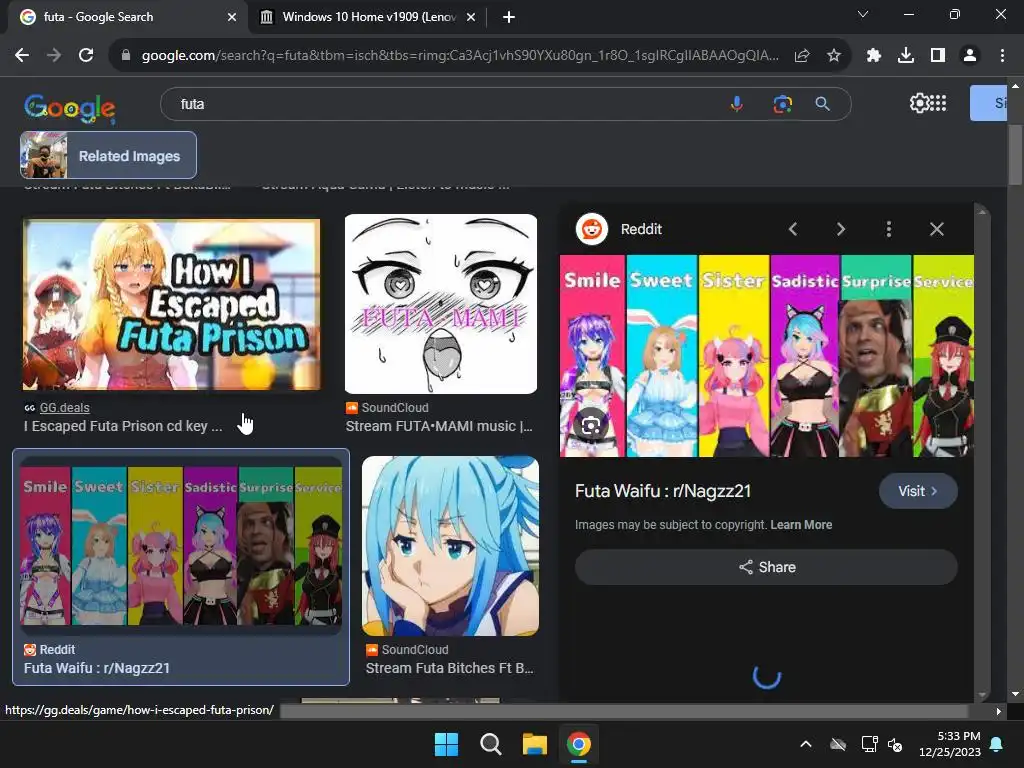
Task: Open more options in Reddit preview panel
Action: [x=889, y=229]
